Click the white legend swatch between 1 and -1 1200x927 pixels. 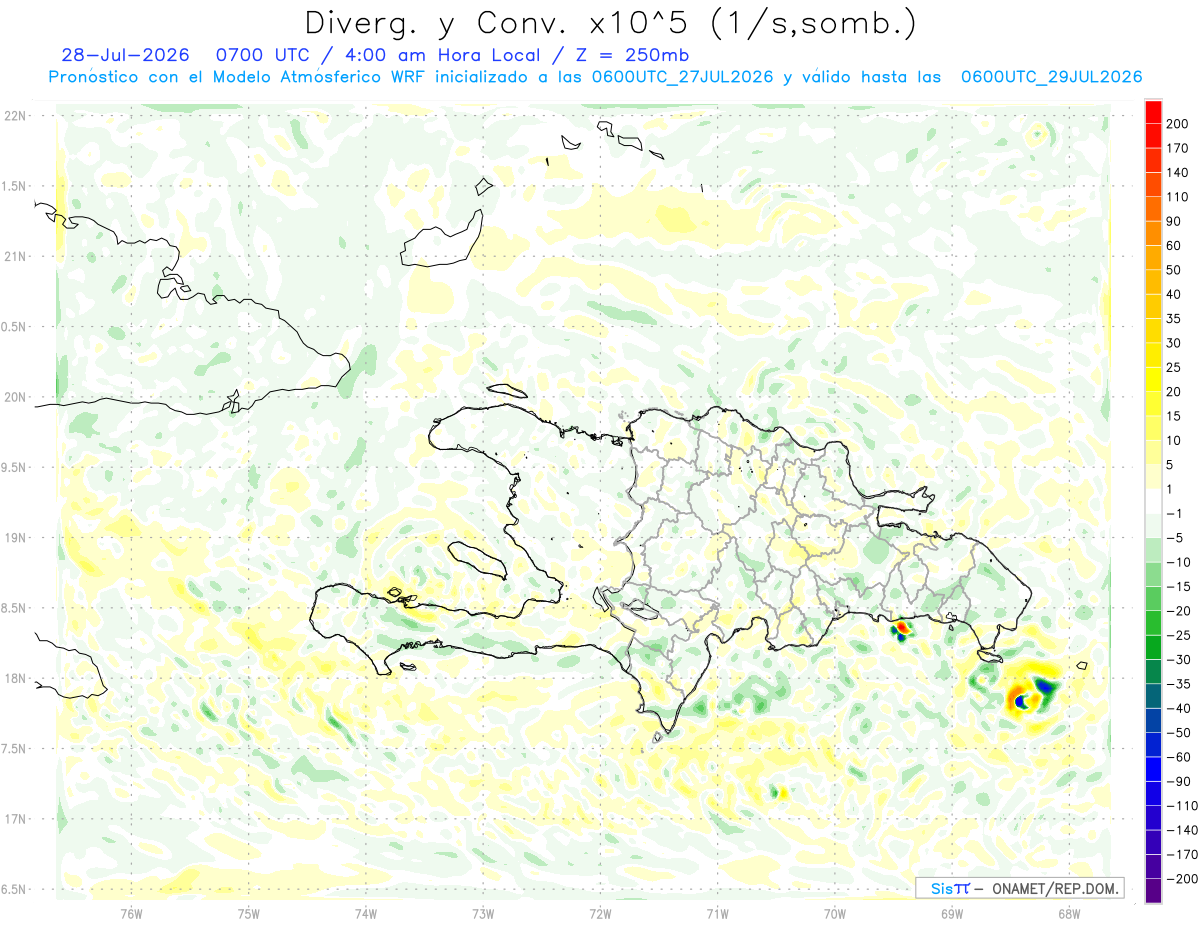pyautogui.click(x=1153, y=502)
